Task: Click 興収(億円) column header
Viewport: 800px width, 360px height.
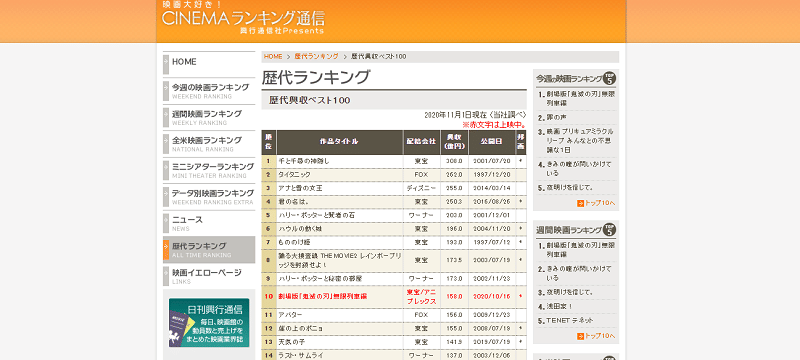Action: click(x=454, y=142)
